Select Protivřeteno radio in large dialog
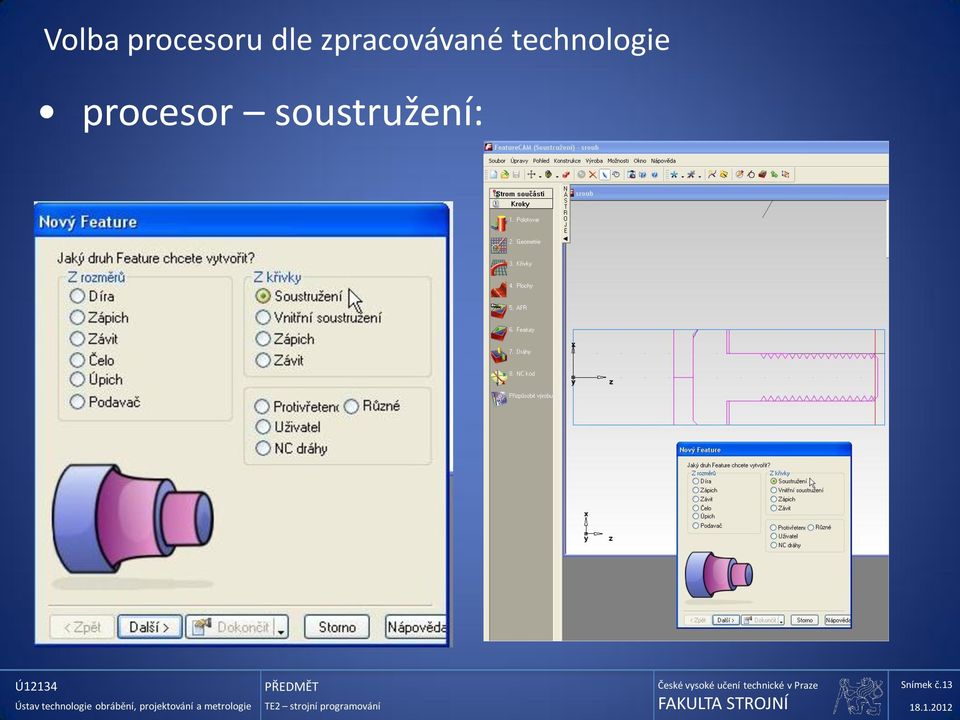Viewport: 960px width, 720px height. pos(263,407)
